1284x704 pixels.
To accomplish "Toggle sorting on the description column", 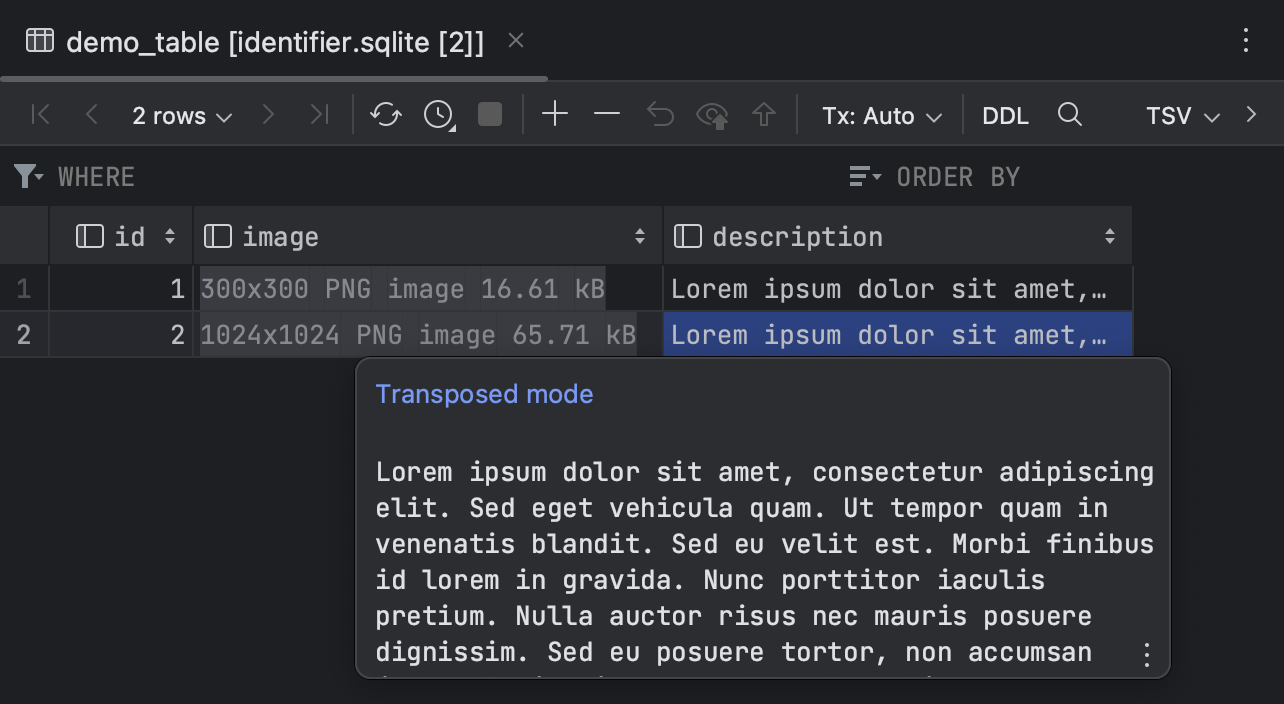I will click(1108, 236).
